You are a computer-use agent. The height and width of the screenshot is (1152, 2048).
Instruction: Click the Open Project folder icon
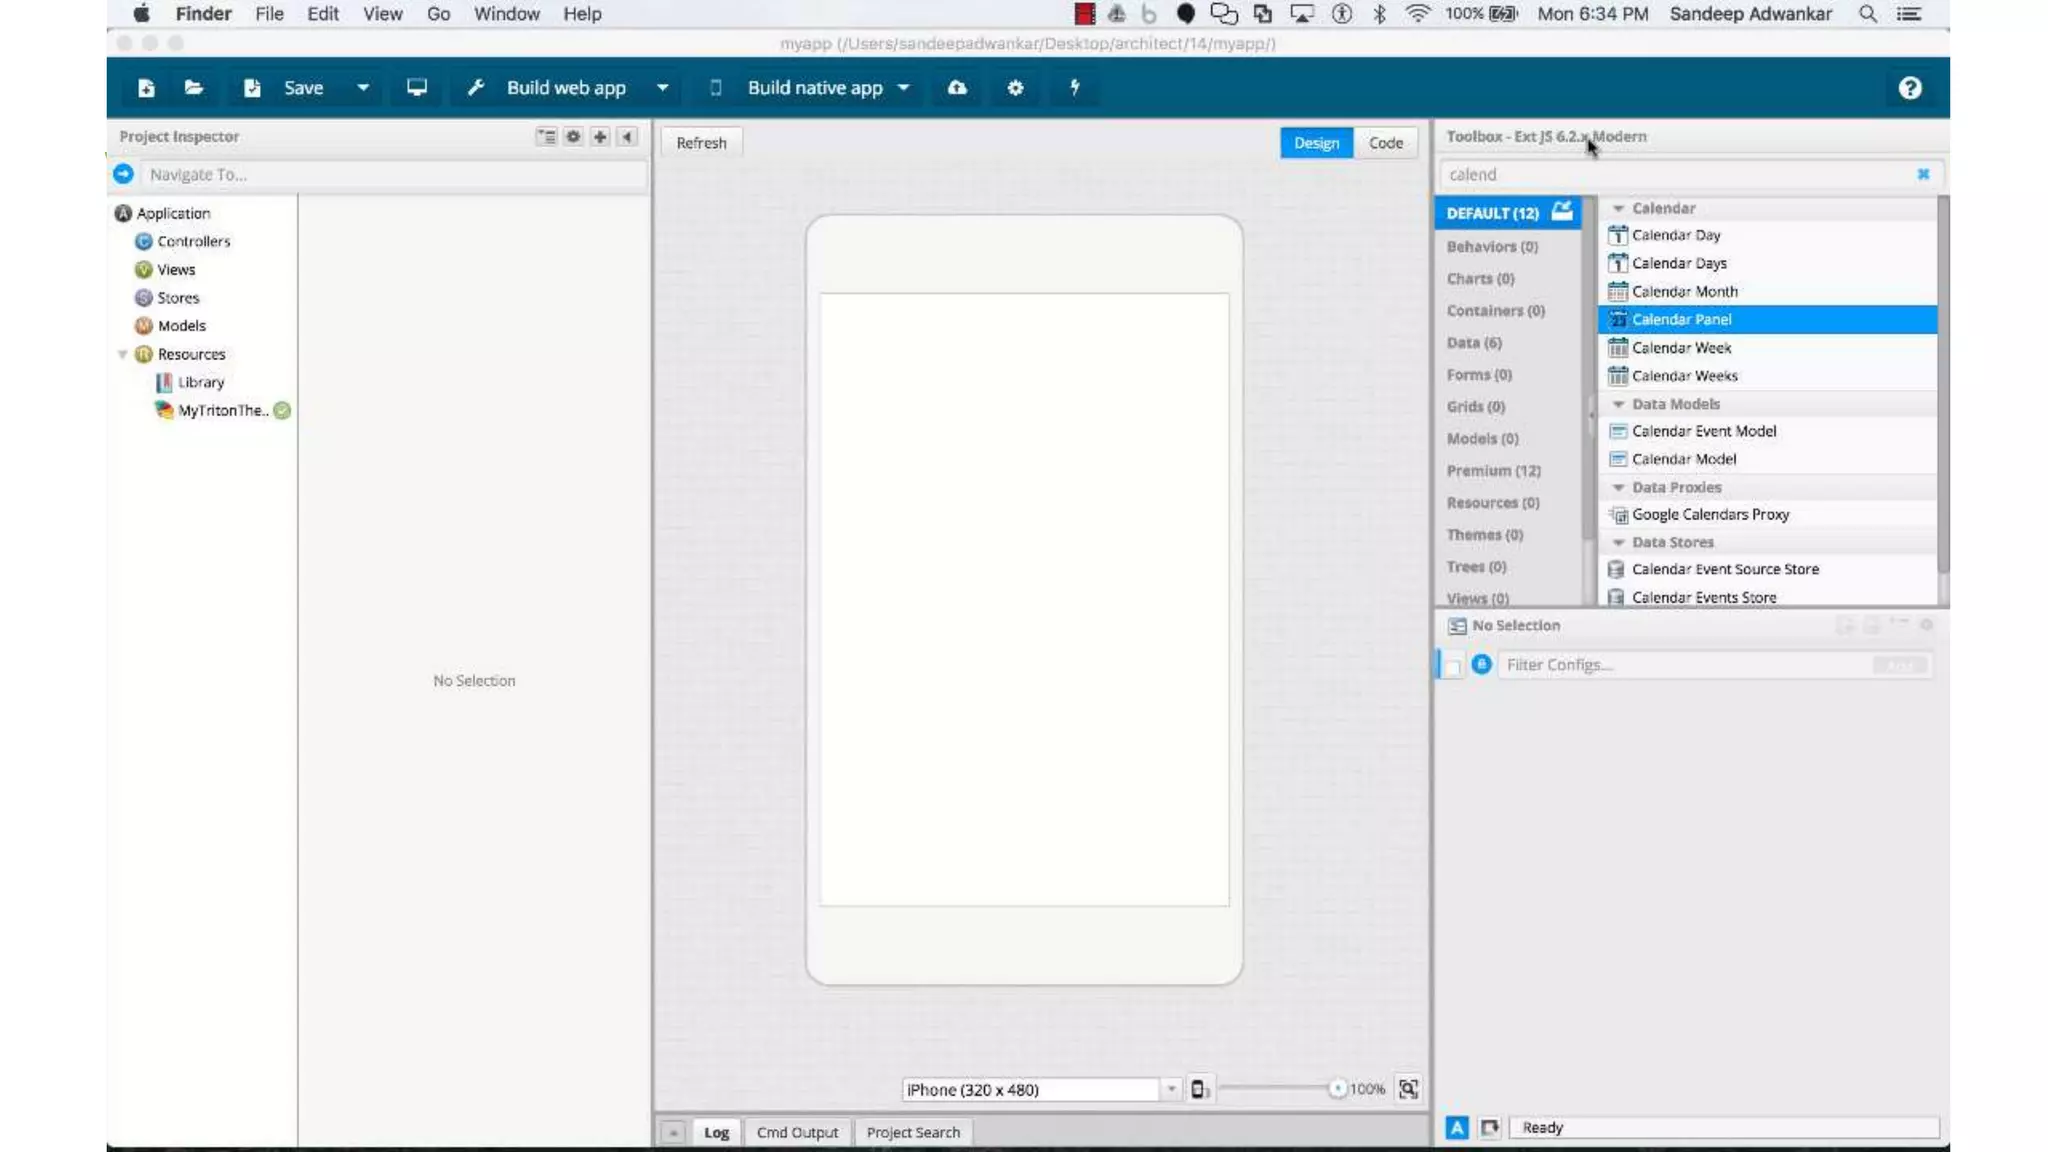(x=194, y=88)
